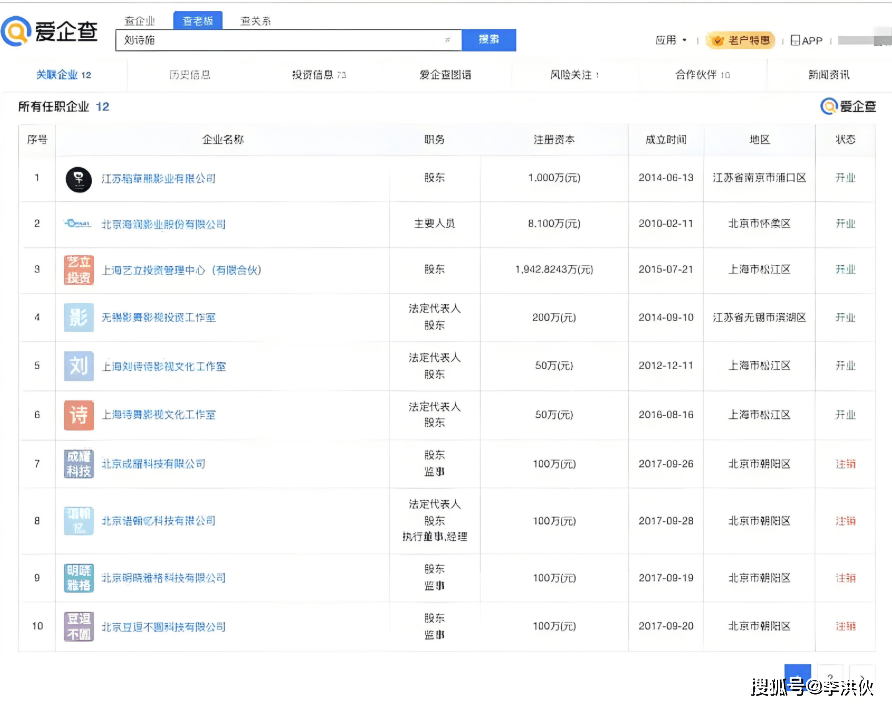Open 北京成耀科技有限公司 link
This screenshot has width=892, height=706.
(154, 464)
